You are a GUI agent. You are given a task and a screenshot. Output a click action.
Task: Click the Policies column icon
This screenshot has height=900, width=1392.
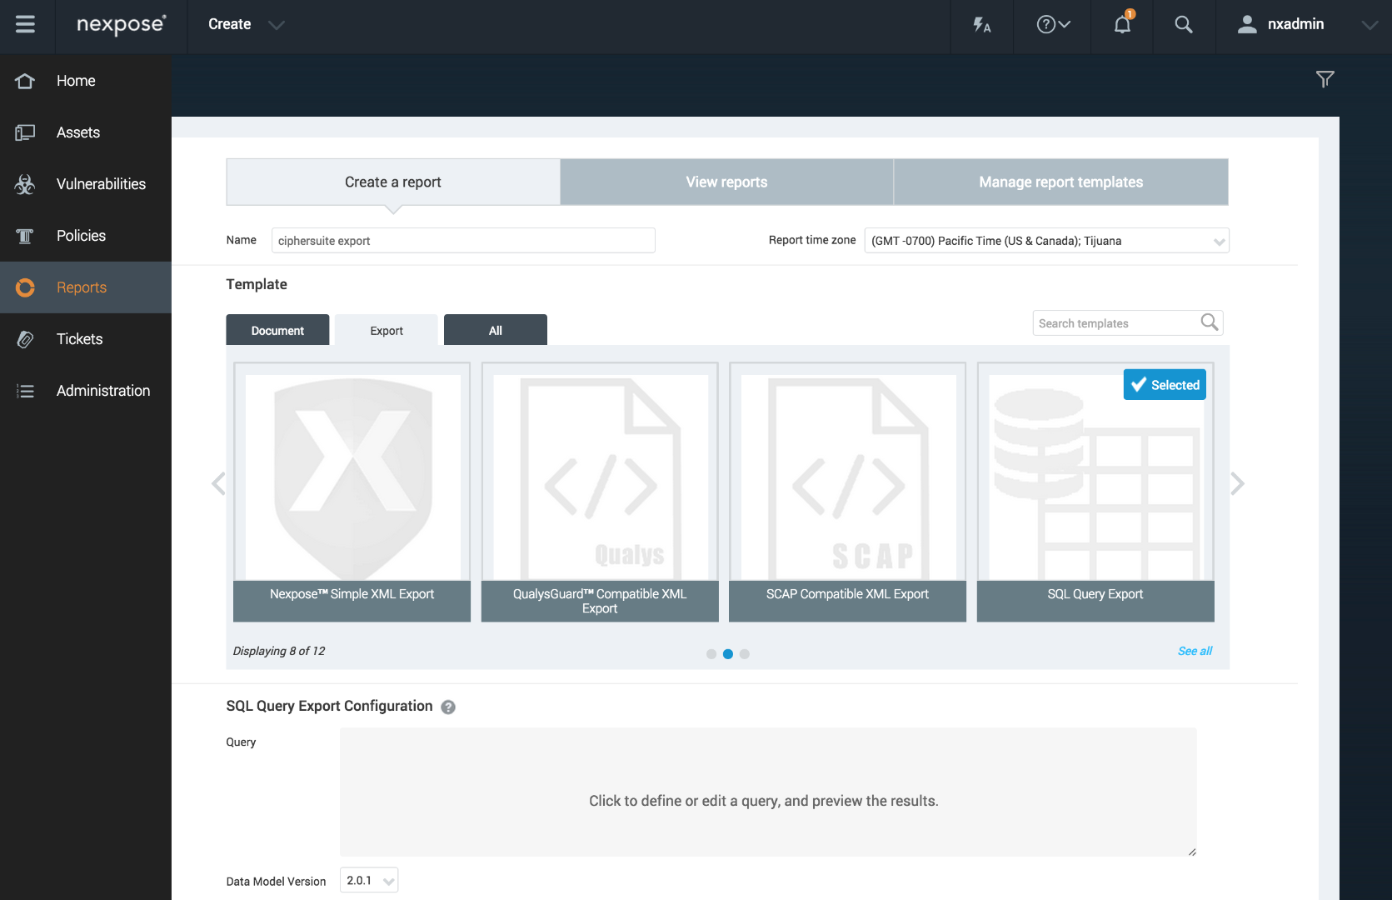tap(25, 236)
